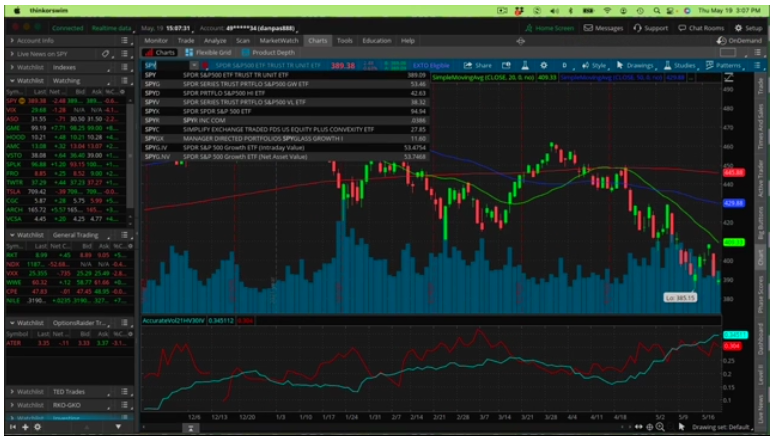
Task: Select the Product Depth sub-tab
Action: click(268, 53)
